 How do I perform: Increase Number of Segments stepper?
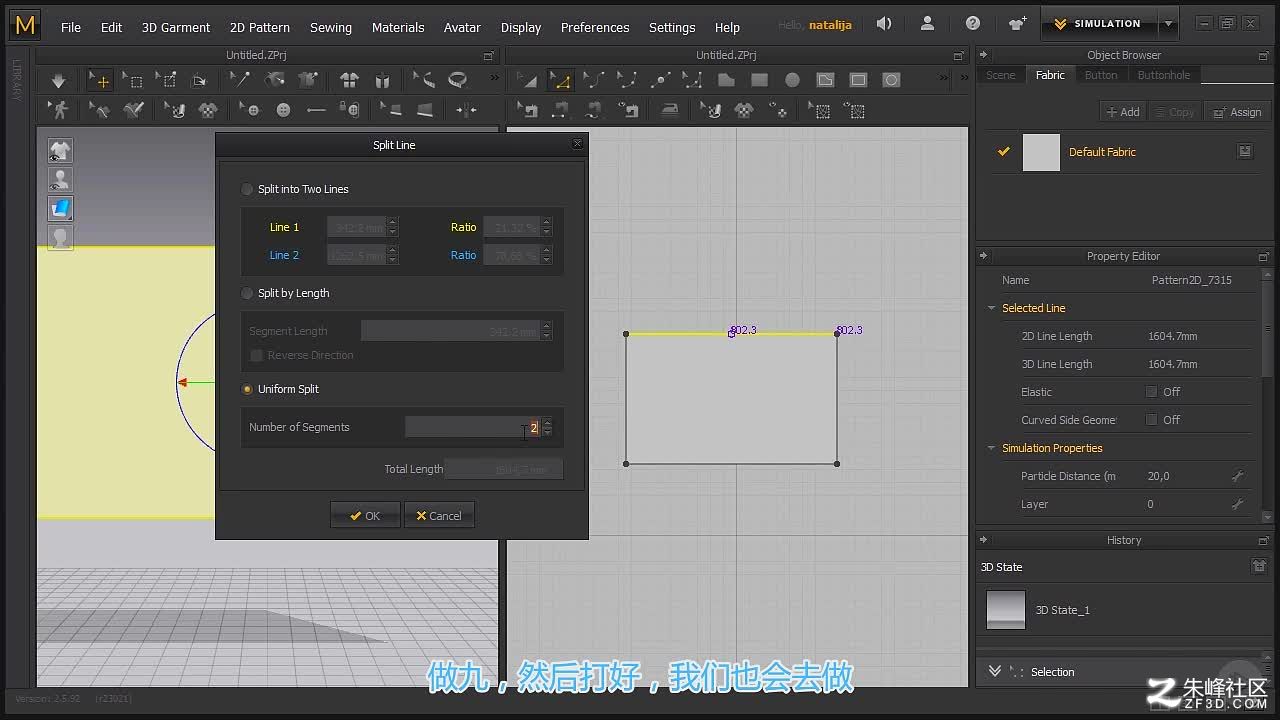(547, 423)
